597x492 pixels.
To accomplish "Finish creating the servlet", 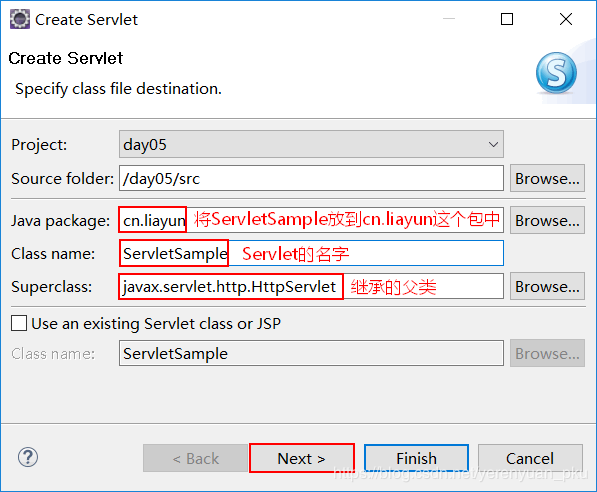I will [416, 458].
